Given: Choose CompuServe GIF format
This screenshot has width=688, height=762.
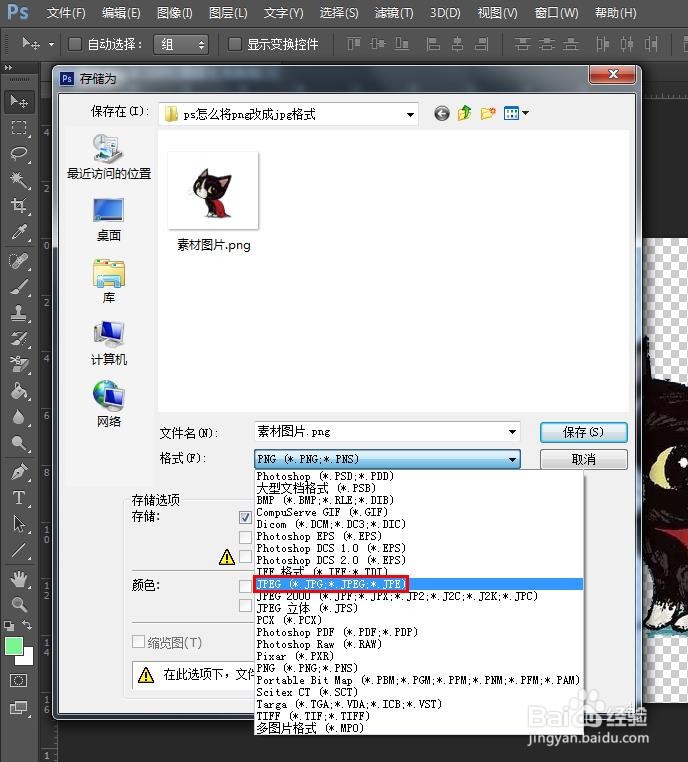Looking at the screenshot, I should pos(418,512).
